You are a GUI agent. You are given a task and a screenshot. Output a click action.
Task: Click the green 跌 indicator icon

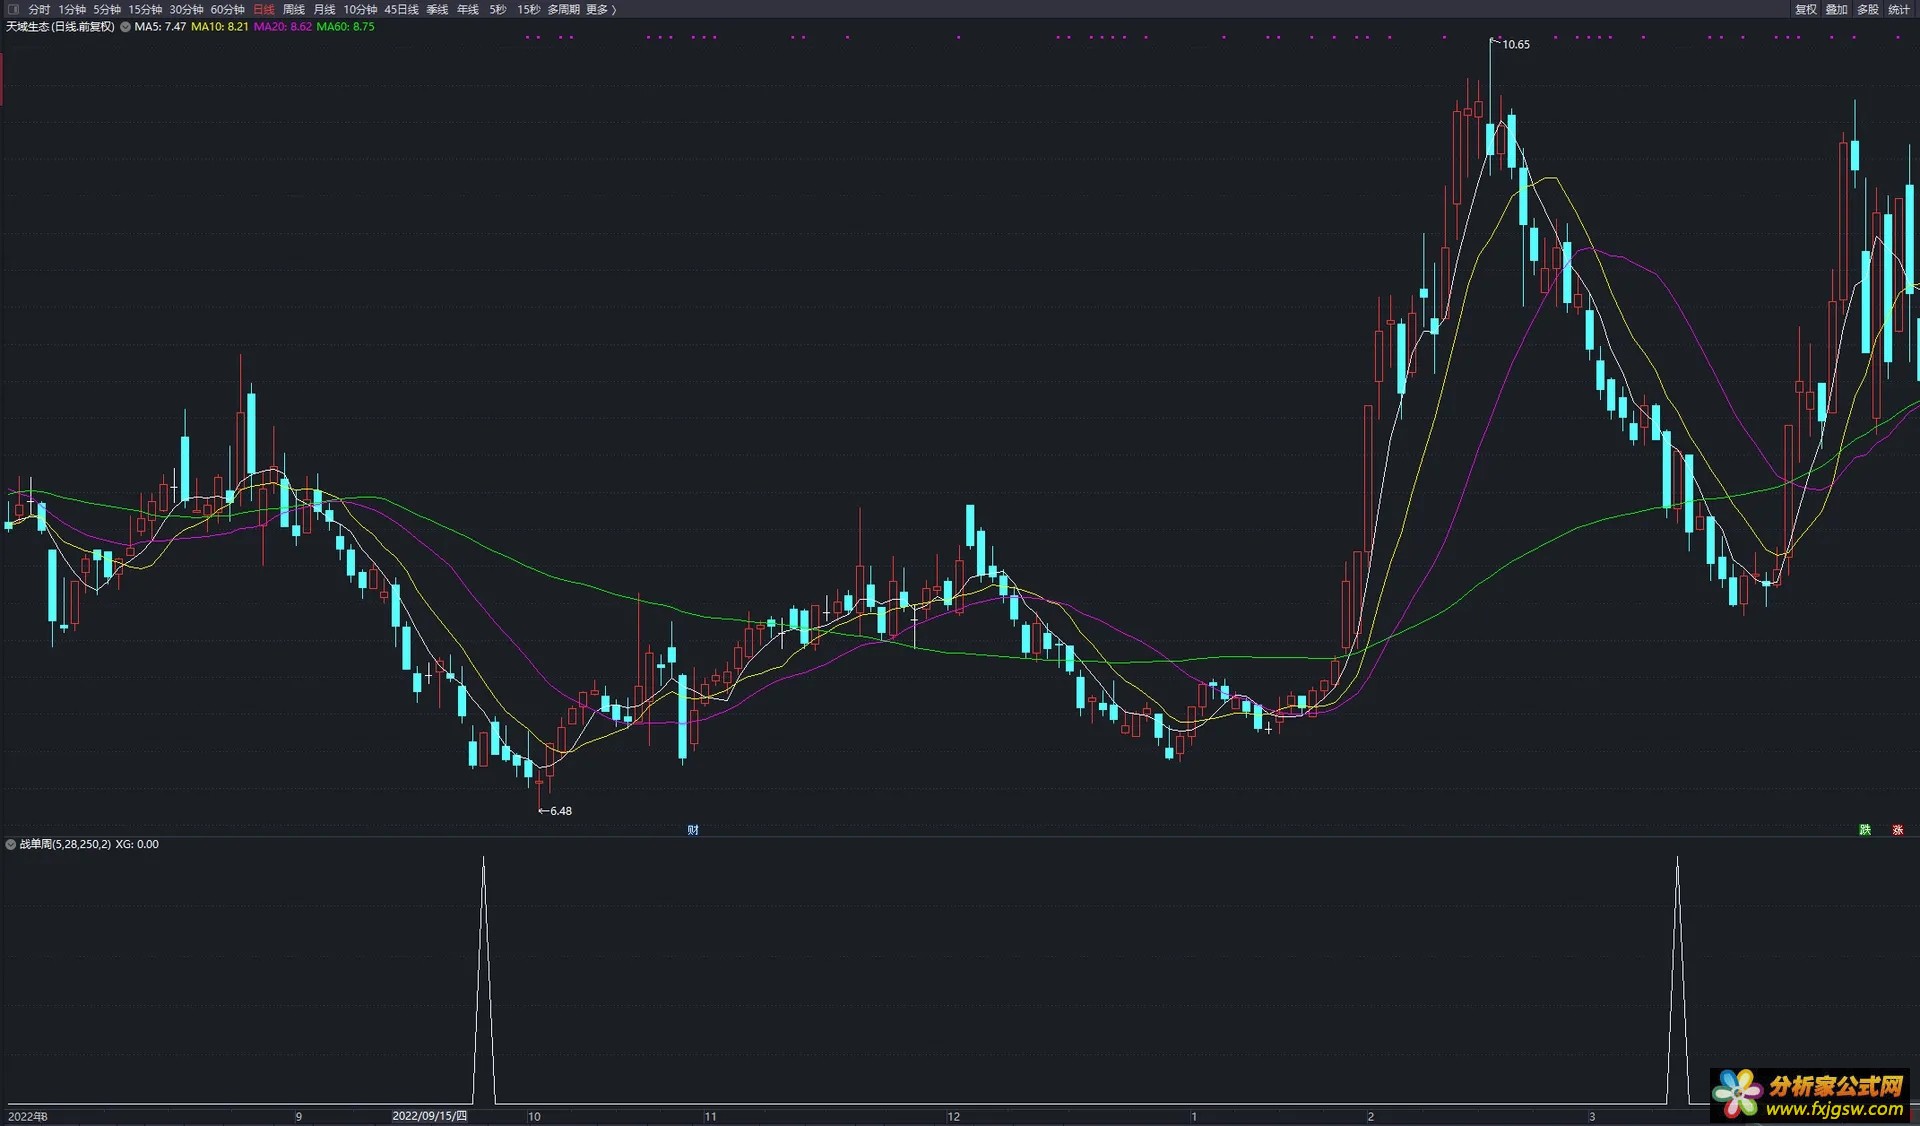1865,830
